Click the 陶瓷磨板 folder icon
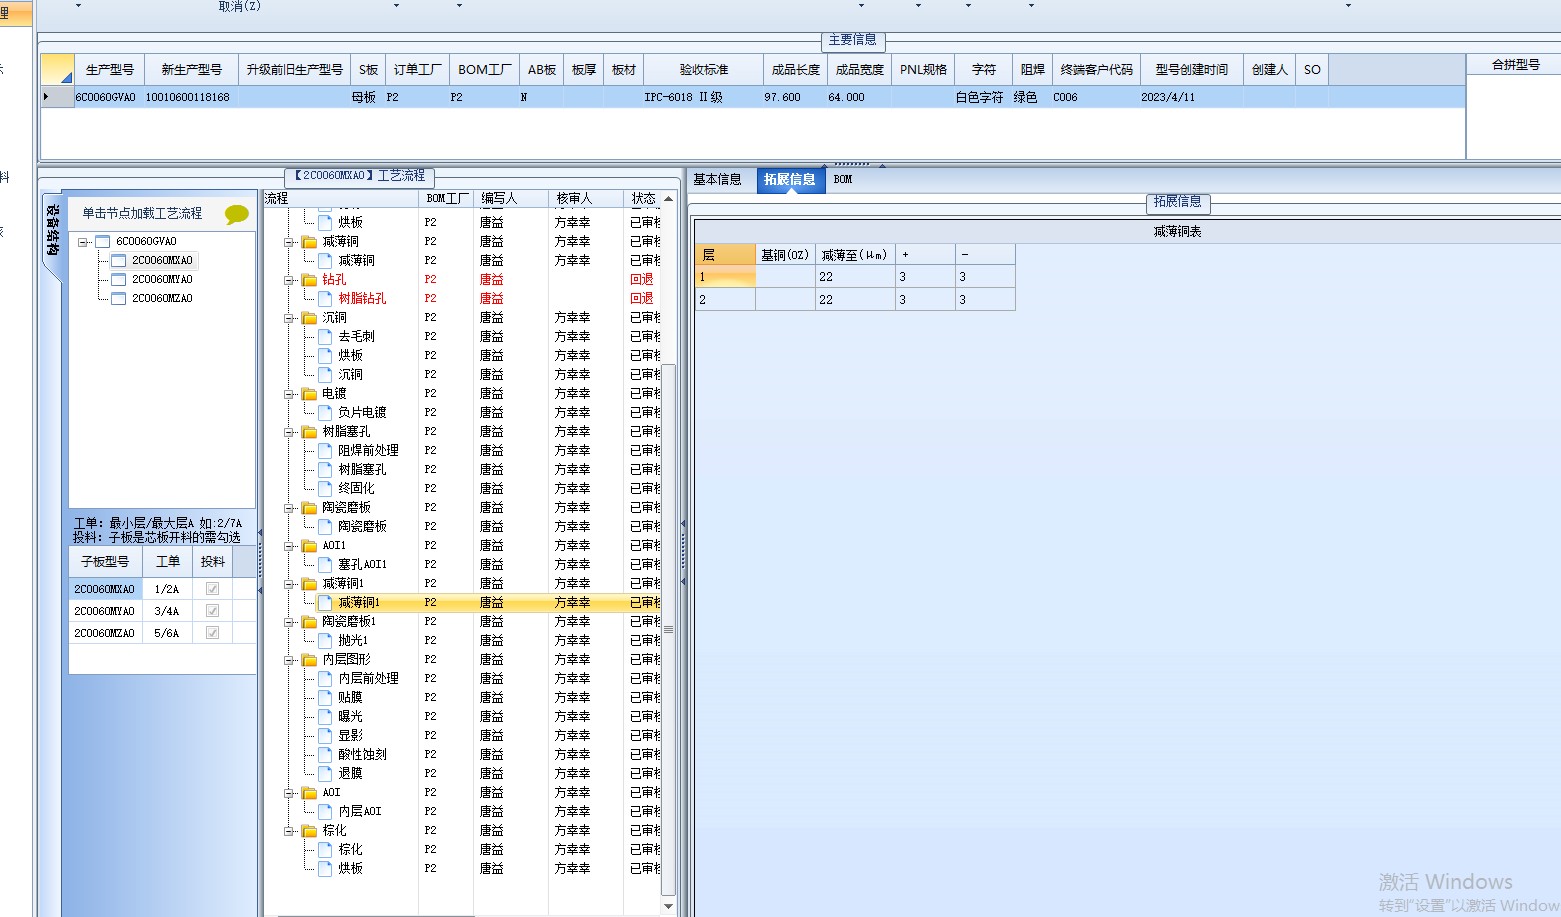The image size is (1561, 917). (x=309, y=508)
